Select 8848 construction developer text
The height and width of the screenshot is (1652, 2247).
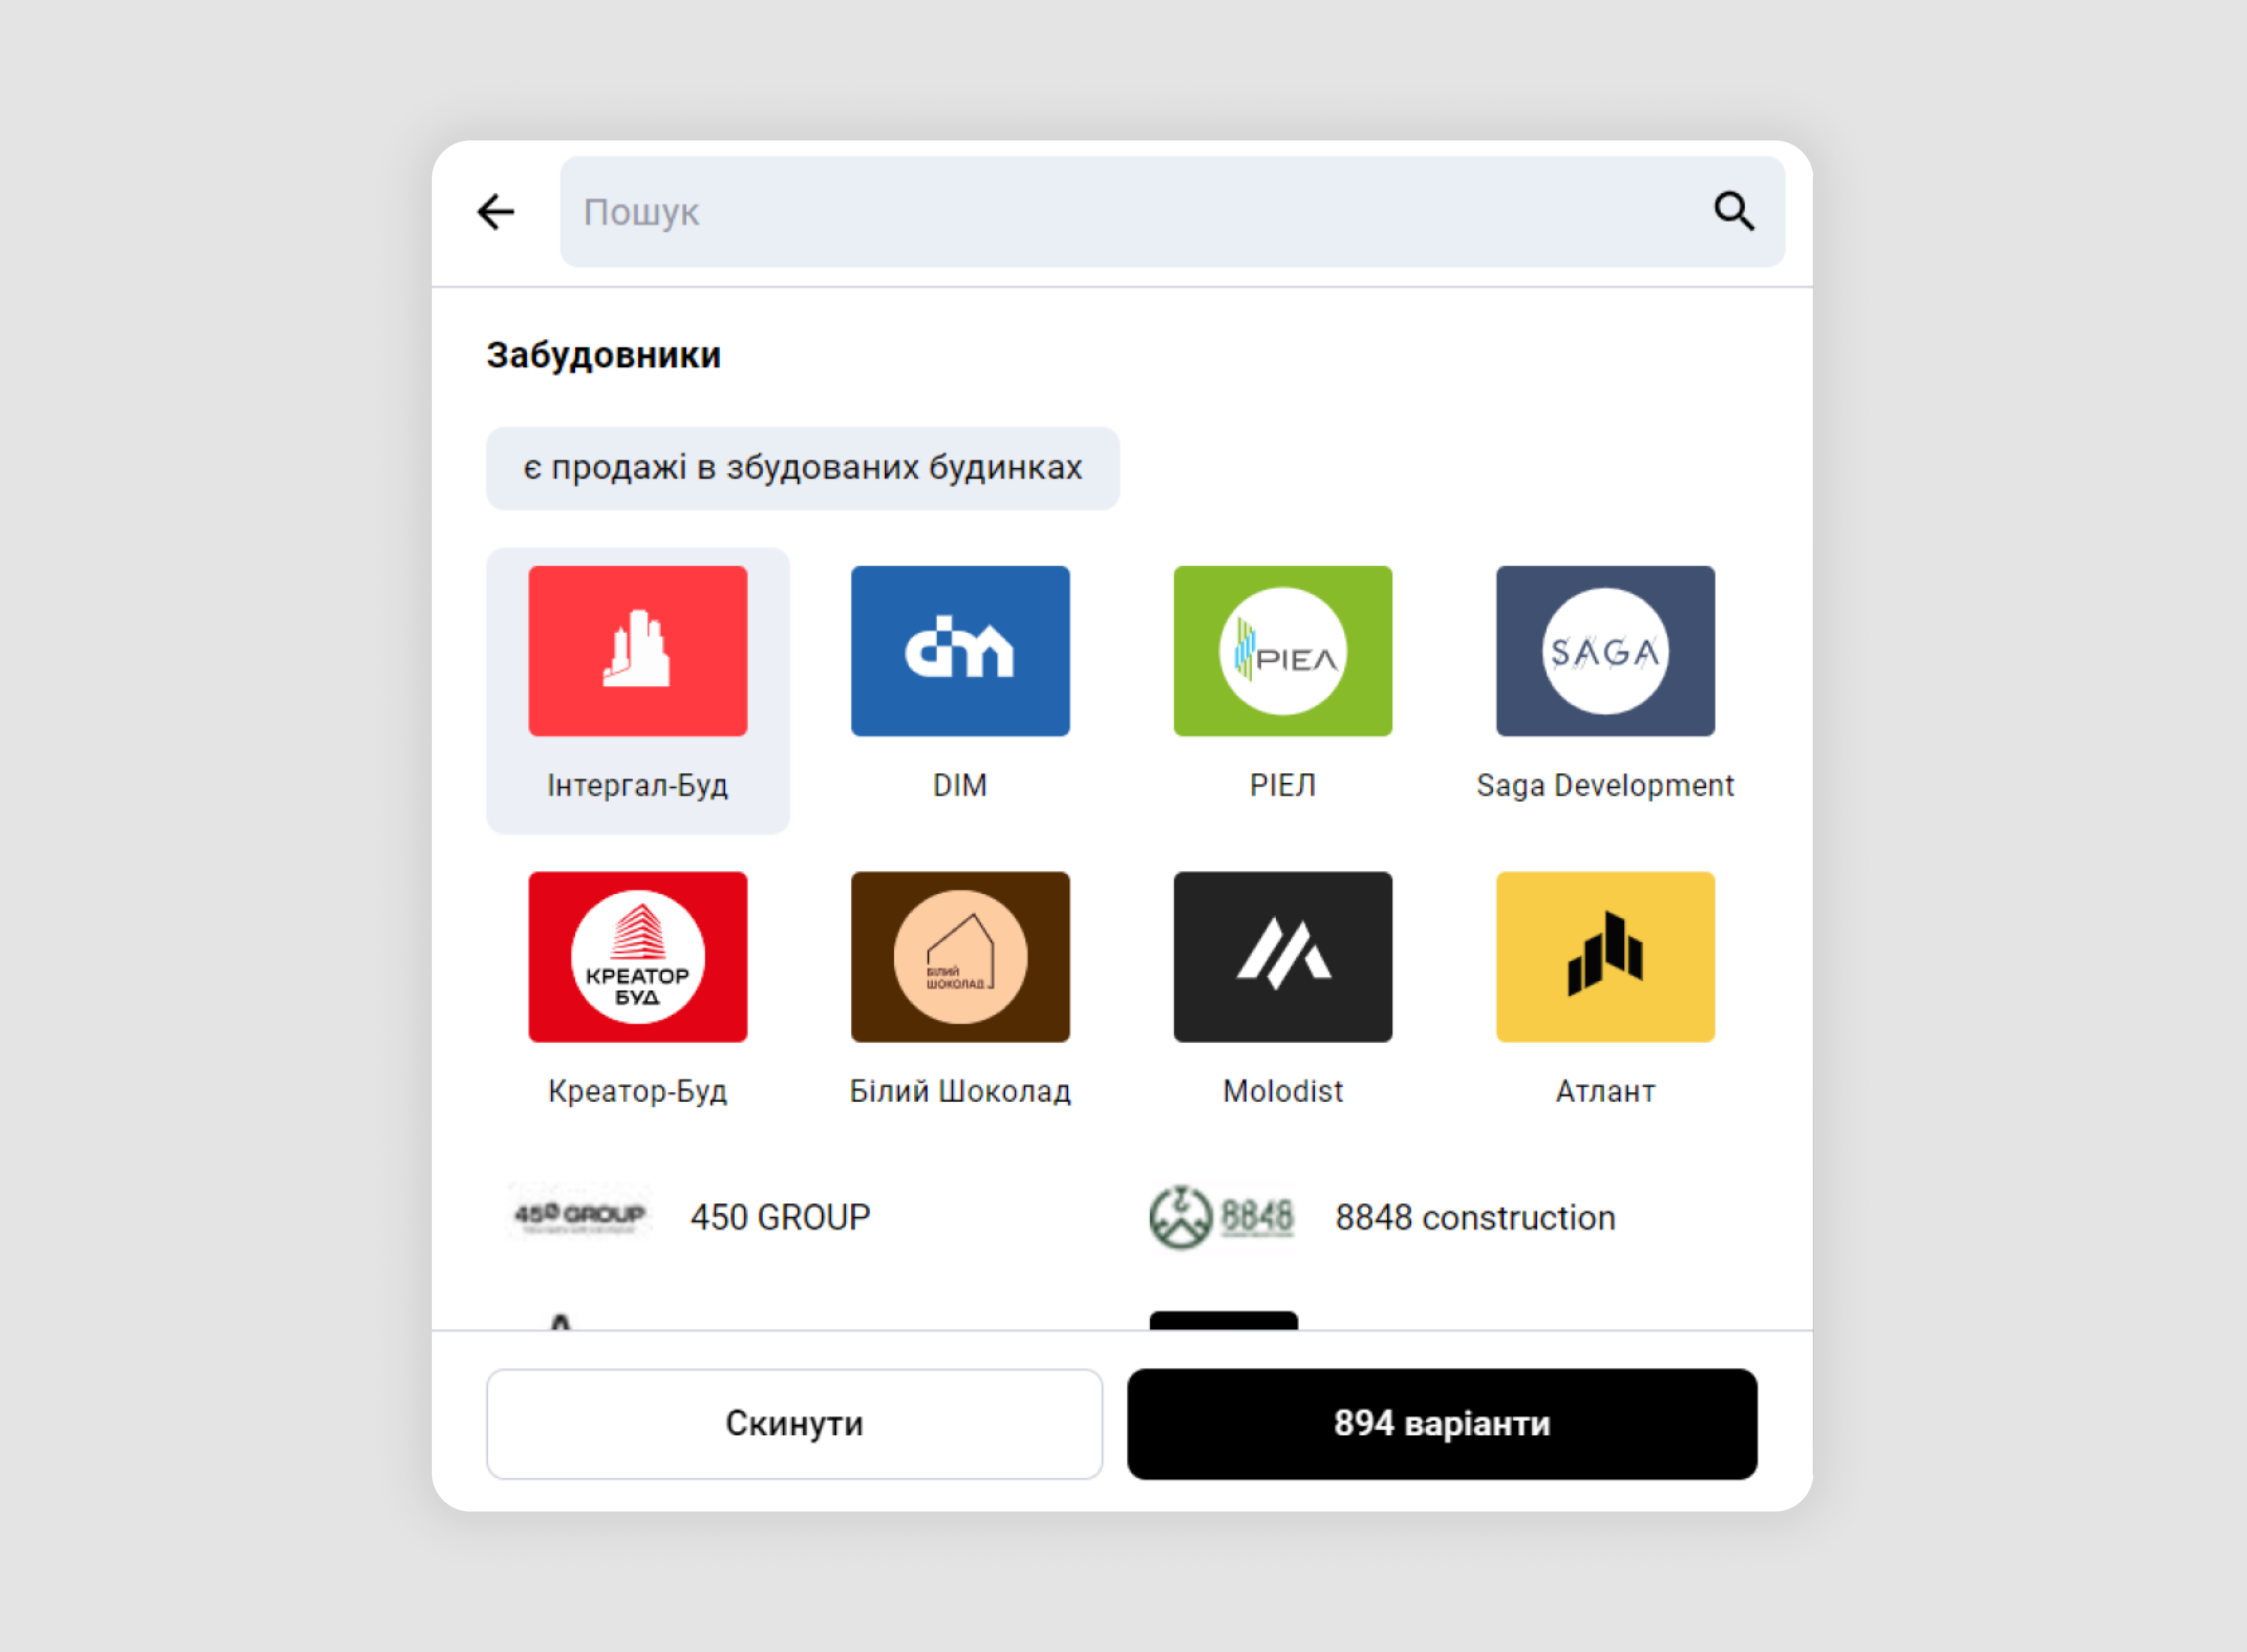(x=1475, y=1217)
